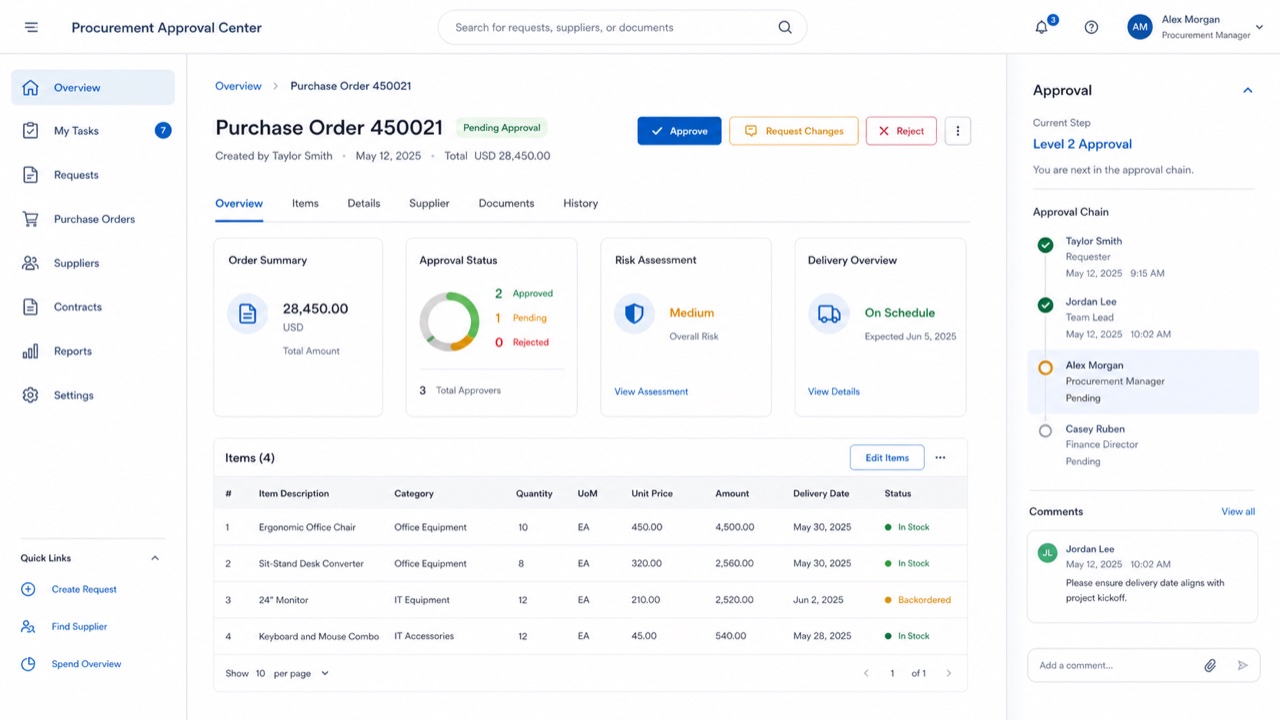Go to the next items page

pyautogui.click(x=949, y=673)
